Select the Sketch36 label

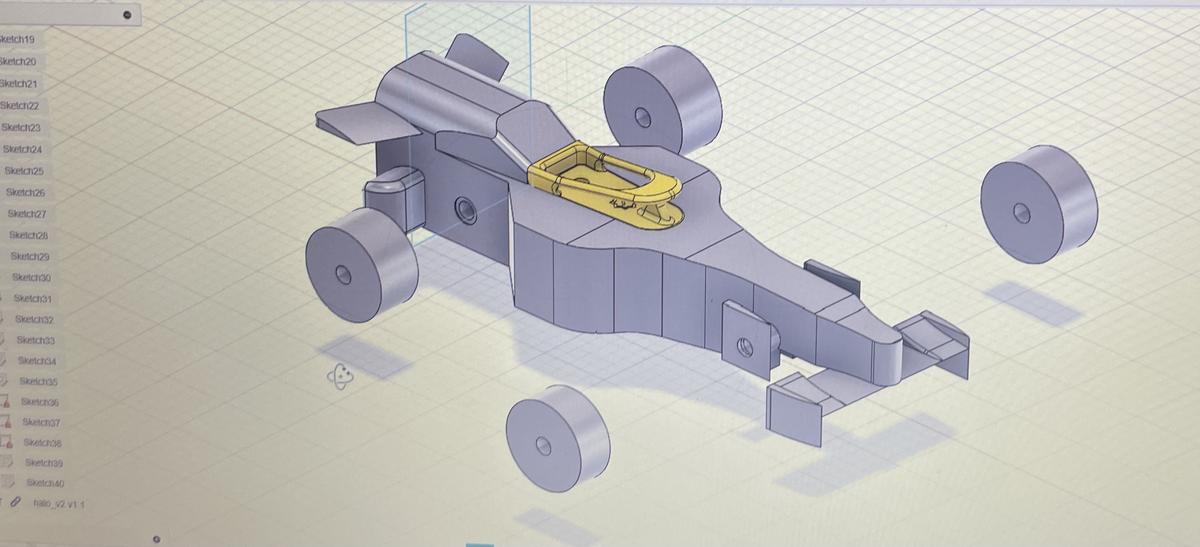click(40, 402)
